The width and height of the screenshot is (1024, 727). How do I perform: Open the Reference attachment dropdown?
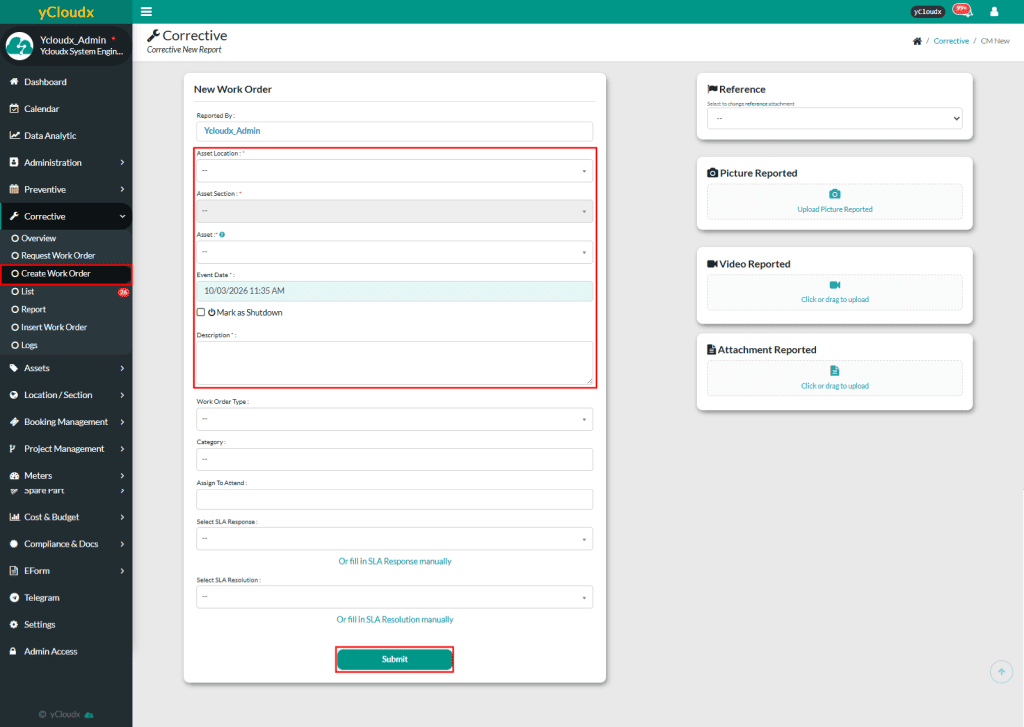[834, 119]
